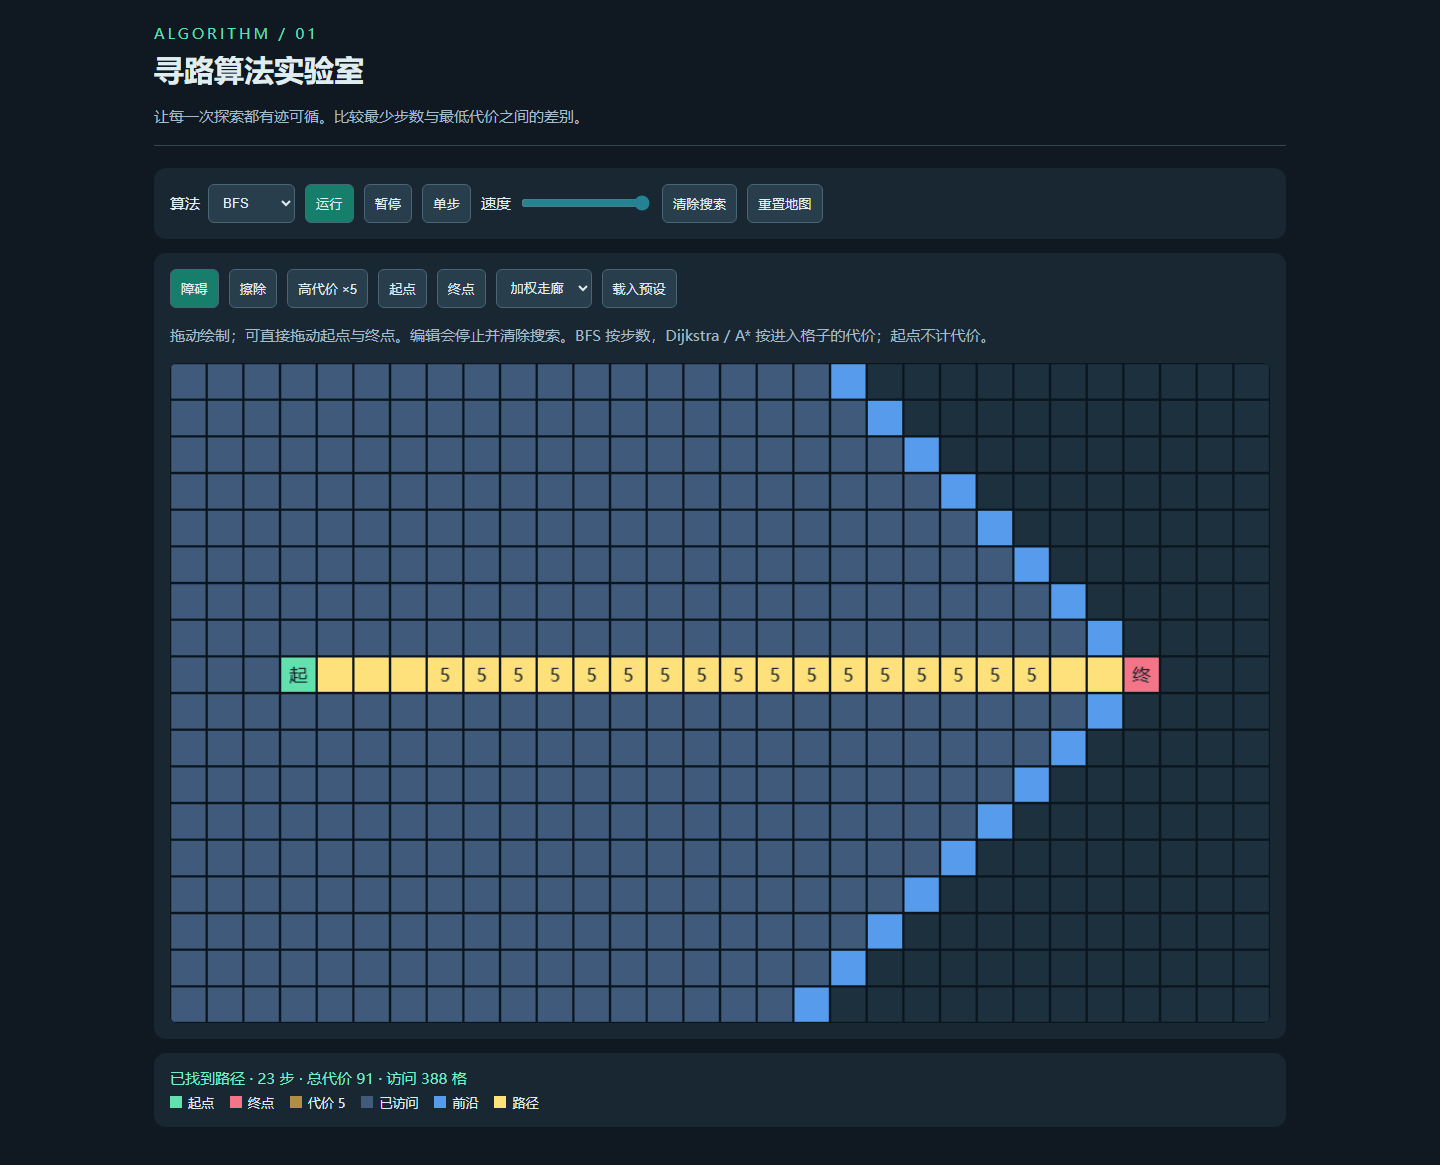Click the pink 终 end cell
Image resolution: width=1440 pixels, height=1165 pixels.
(1141, 675)
